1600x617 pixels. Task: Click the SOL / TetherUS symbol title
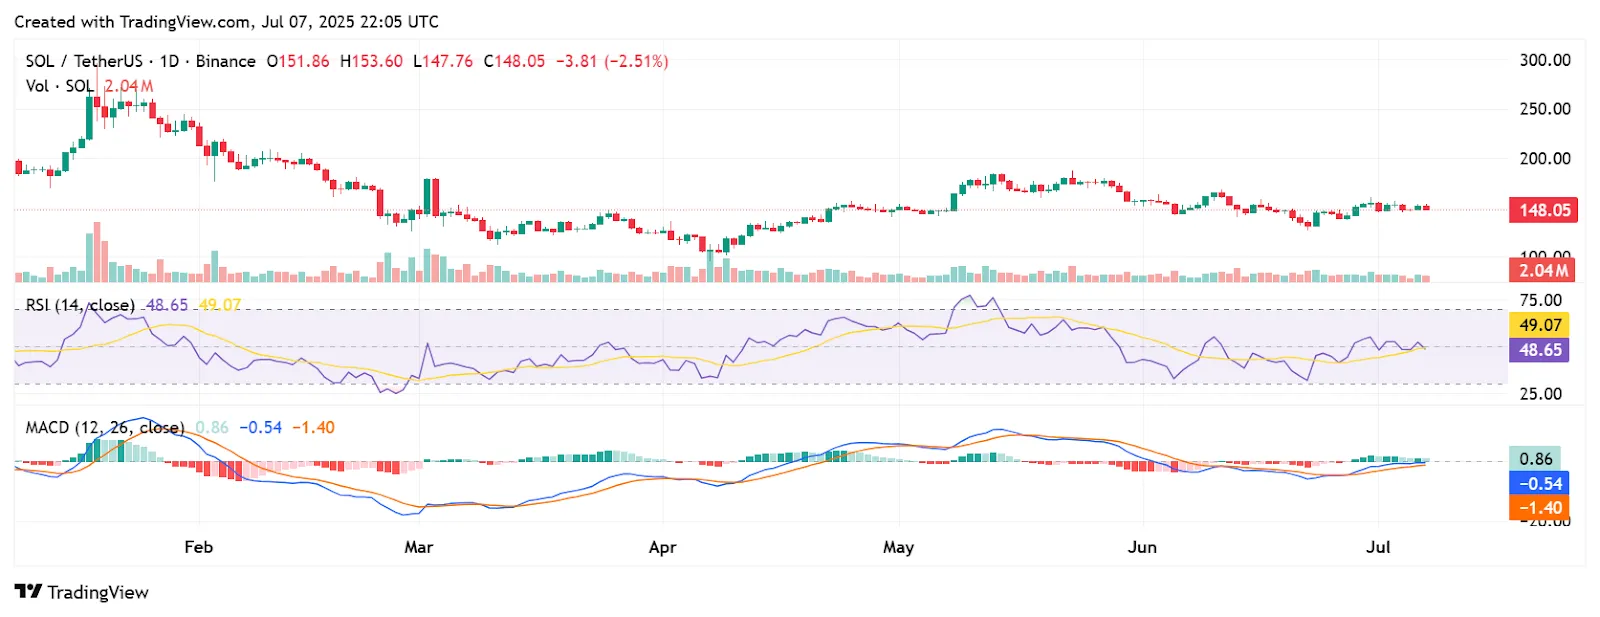pos(84,61)
